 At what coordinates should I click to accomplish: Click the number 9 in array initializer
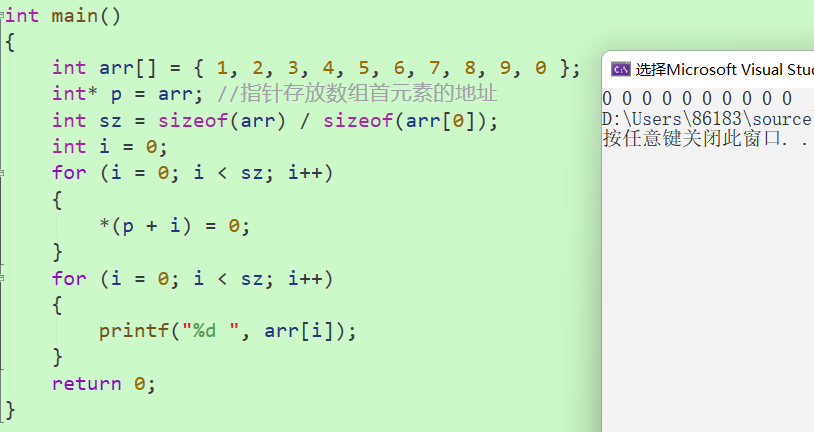[x=505, y=68]
